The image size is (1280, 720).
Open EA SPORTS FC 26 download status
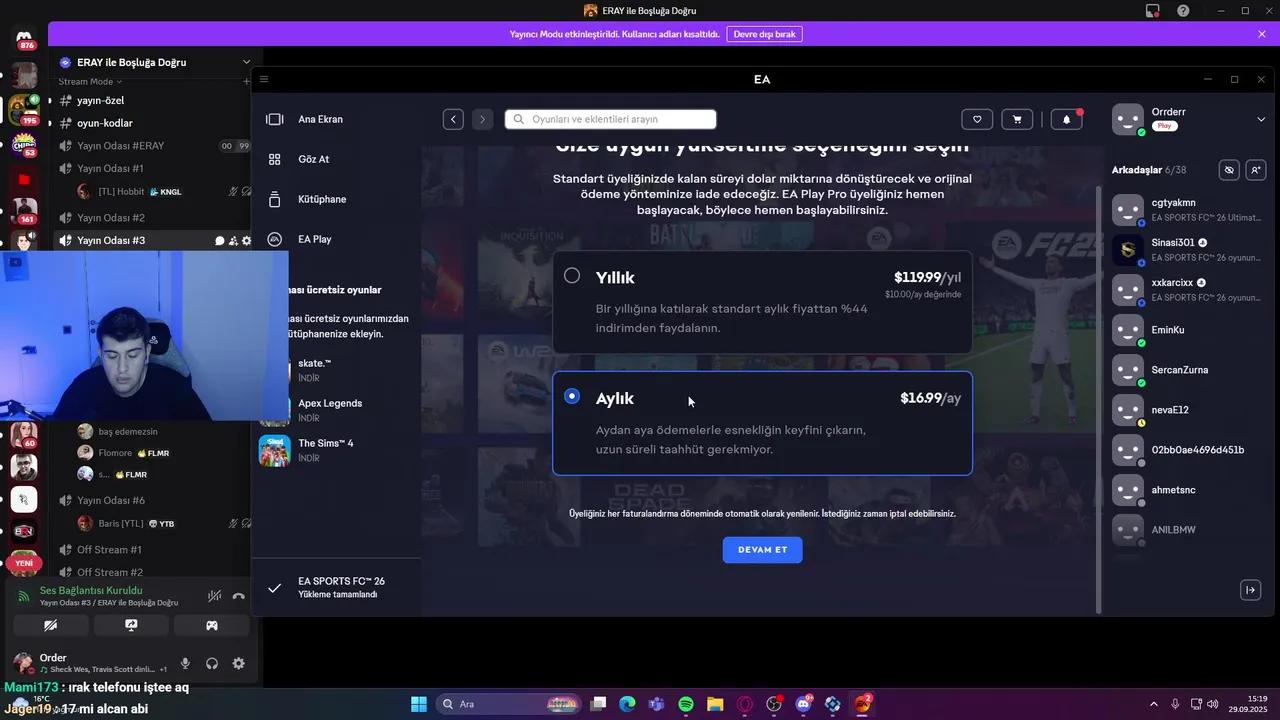(x=336, y=587)
